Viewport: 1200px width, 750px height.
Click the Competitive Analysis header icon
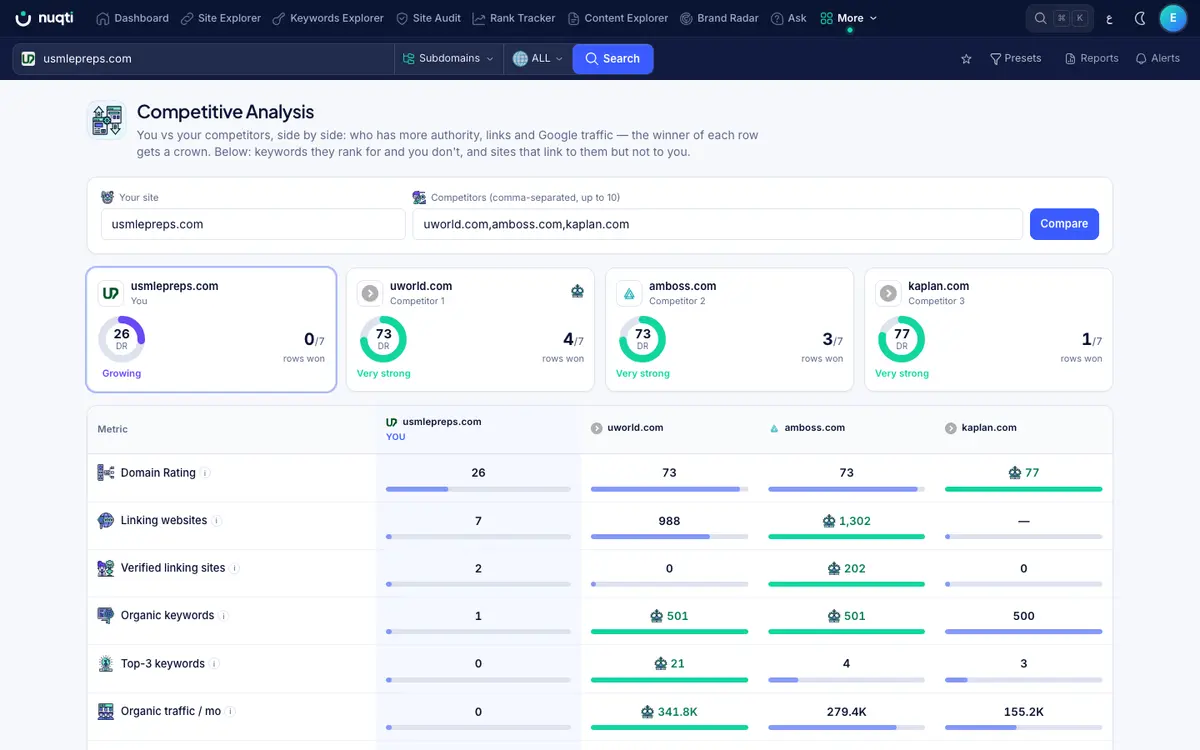[106, 120]
